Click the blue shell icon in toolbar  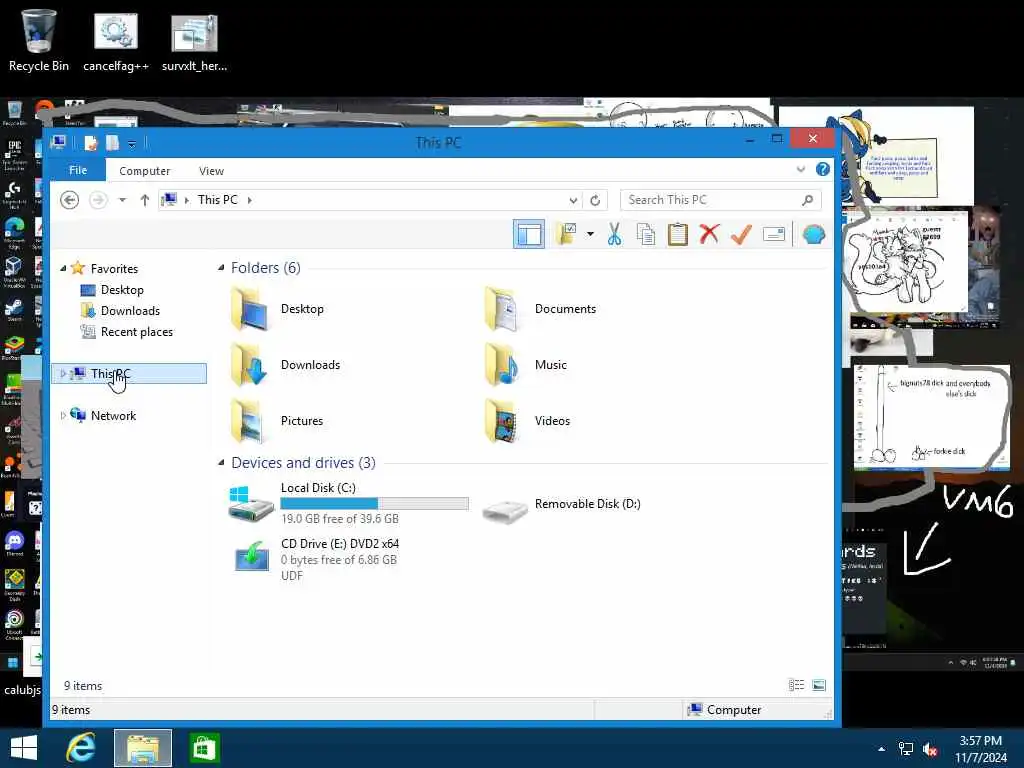coord(814,234)
